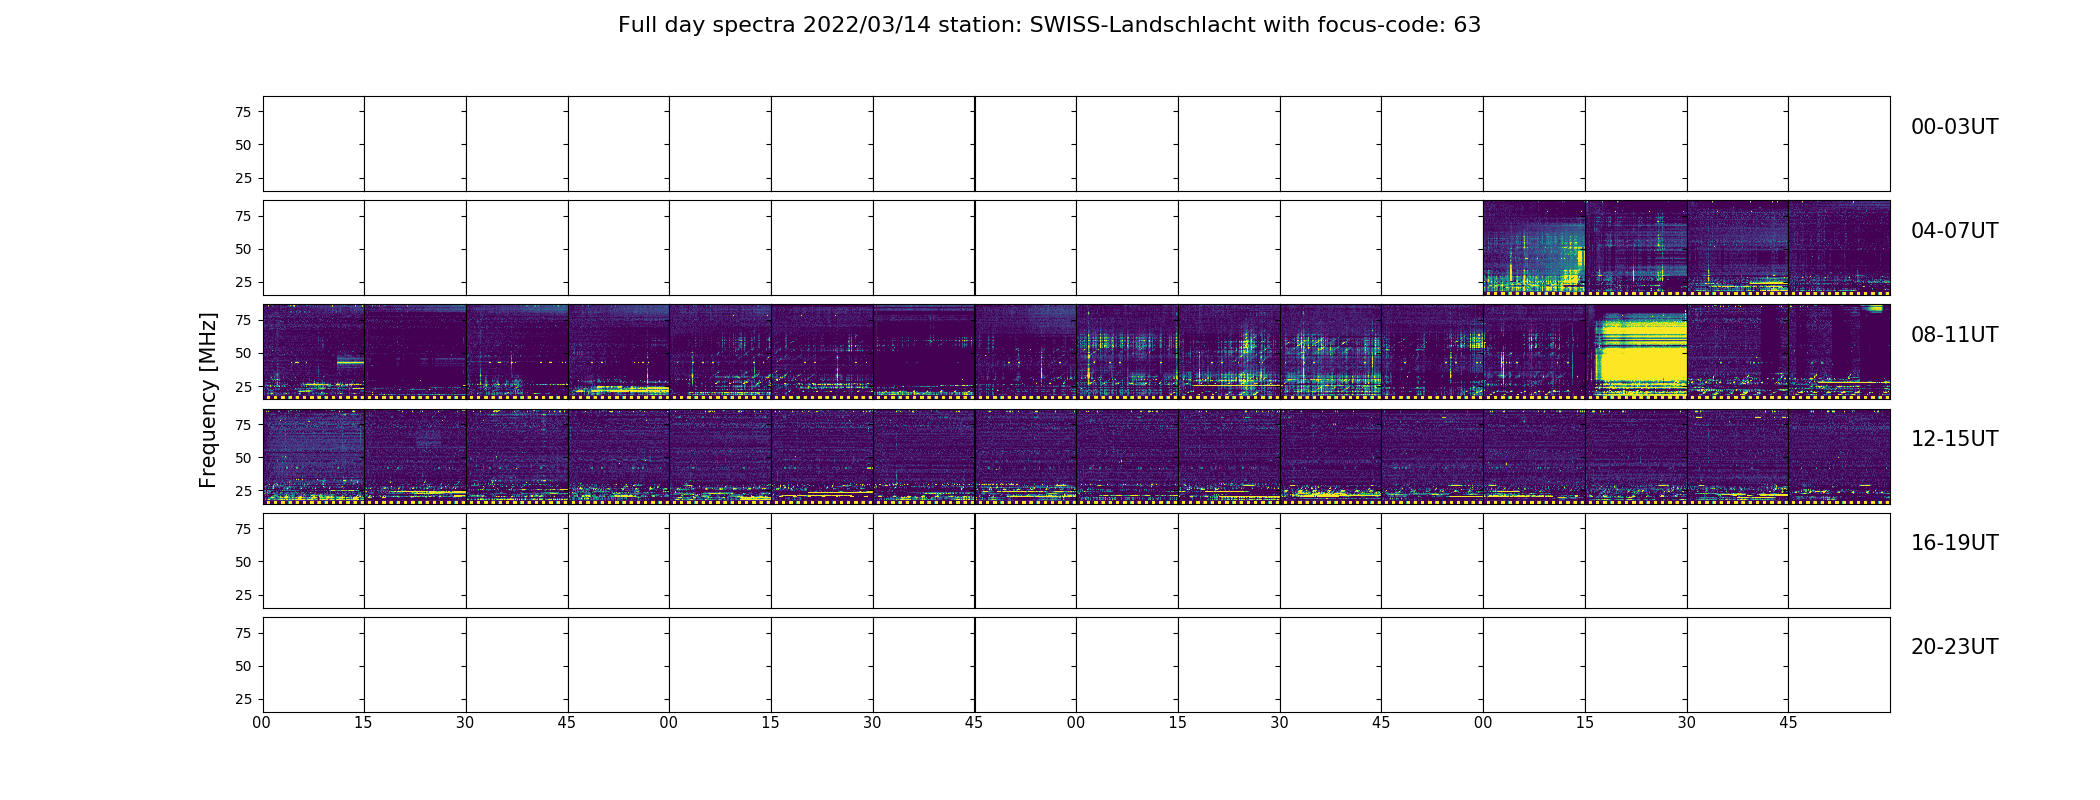This screenshot has width=2100, height=800.
Task: Click the 25 tick of the 16-19UT row
Action: click(243, 594)
